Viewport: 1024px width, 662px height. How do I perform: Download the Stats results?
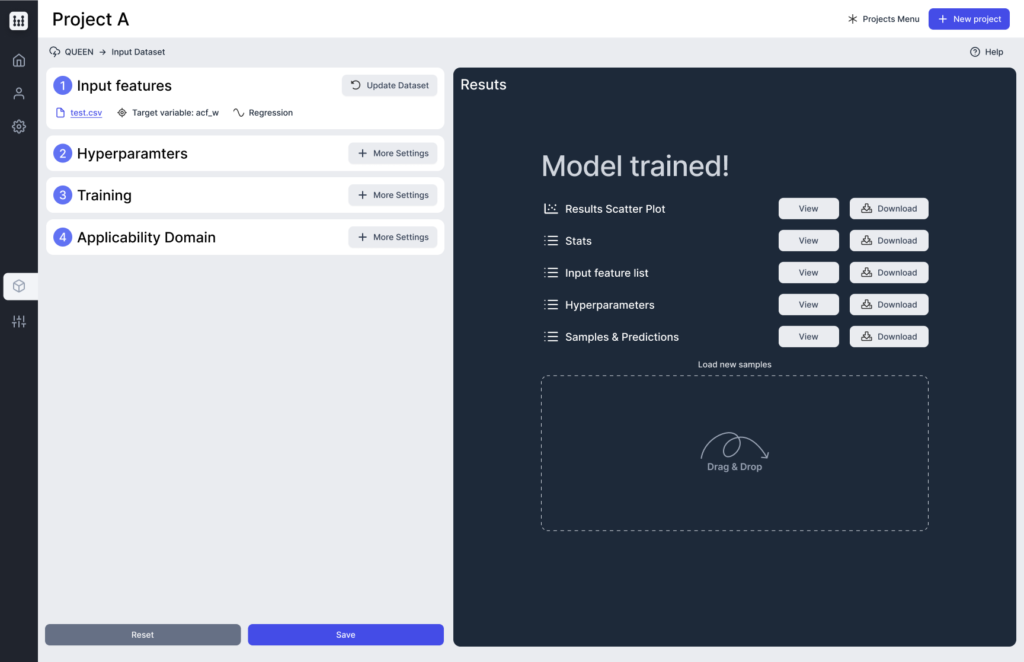(888, 241)
